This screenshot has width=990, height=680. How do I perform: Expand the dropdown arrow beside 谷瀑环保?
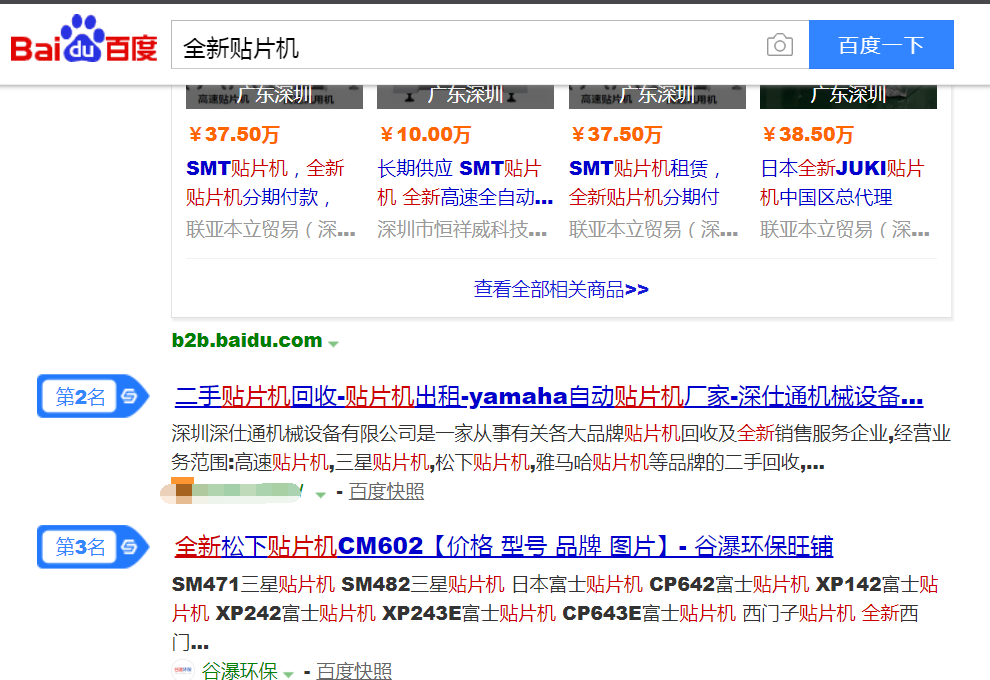288,674
